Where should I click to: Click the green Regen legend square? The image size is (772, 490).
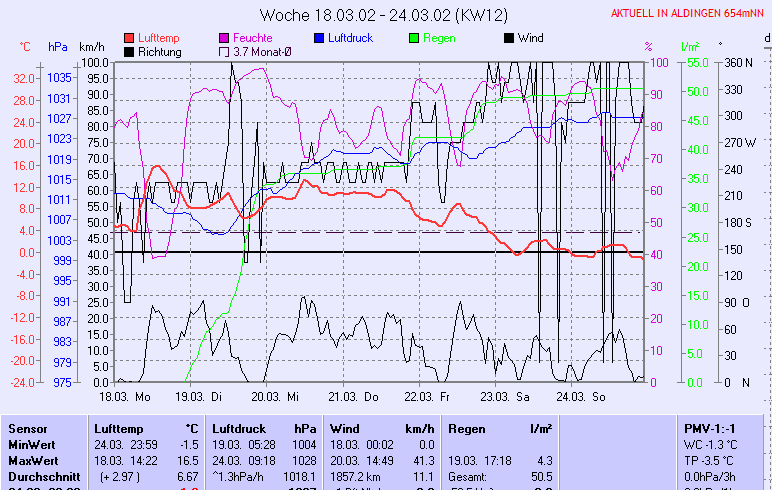coord(414,38)
